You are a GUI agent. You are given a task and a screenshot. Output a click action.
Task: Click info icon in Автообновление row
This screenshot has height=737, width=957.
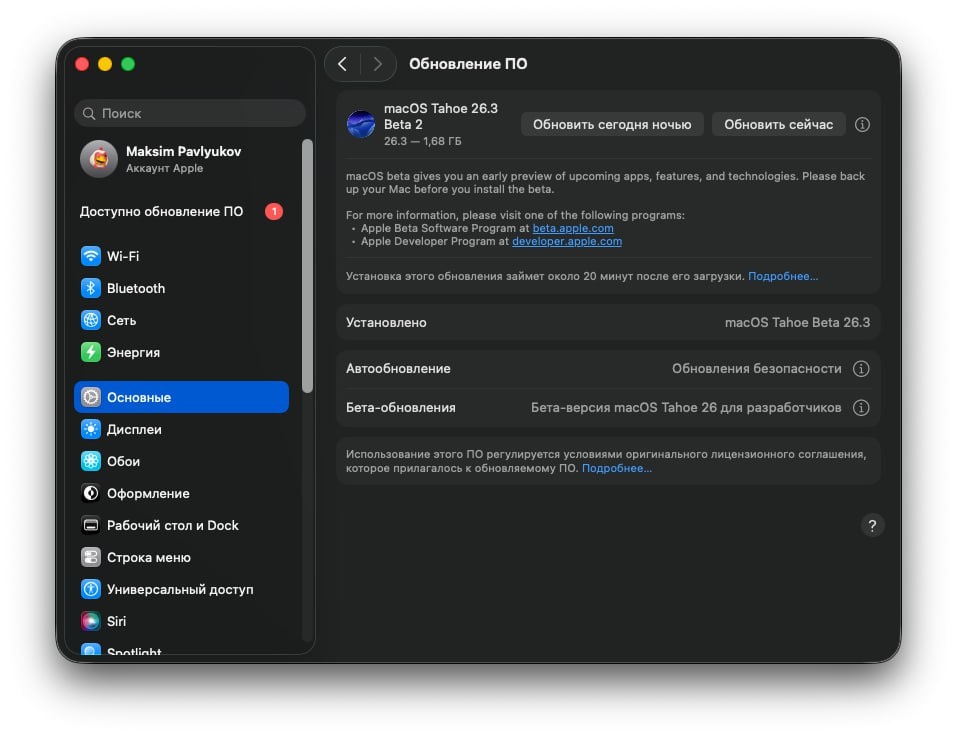pyautogui.click(x=861, y=368)
